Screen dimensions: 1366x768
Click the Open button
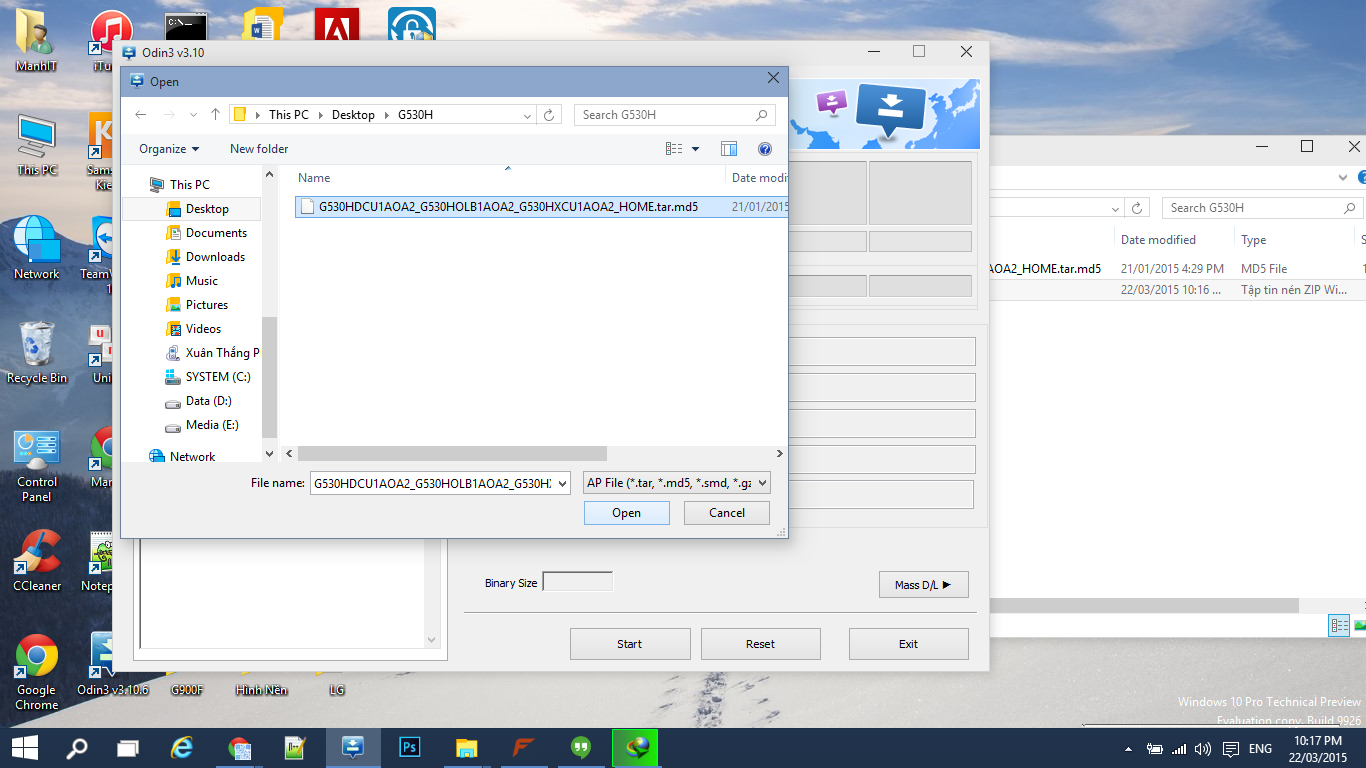(x=626, y=513)
